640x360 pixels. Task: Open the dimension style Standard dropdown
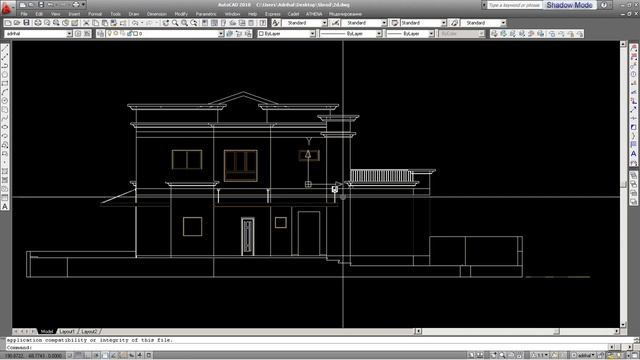(384, 23)
